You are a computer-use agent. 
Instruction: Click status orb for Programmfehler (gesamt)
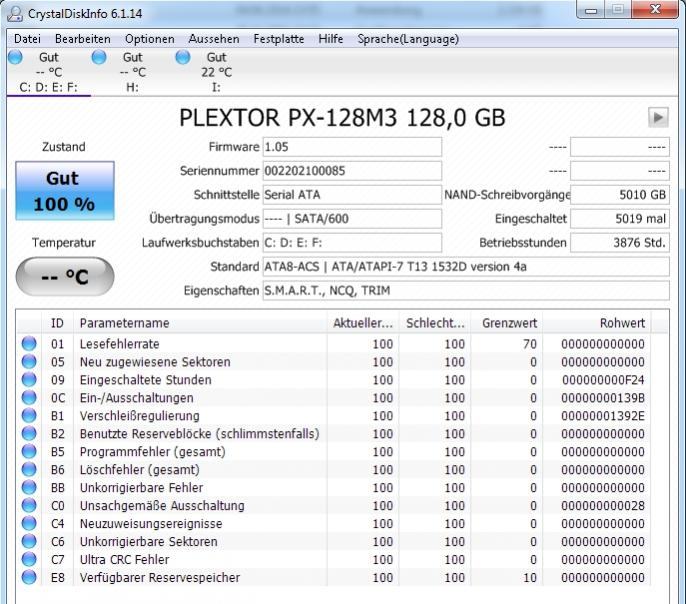[29, 451]
